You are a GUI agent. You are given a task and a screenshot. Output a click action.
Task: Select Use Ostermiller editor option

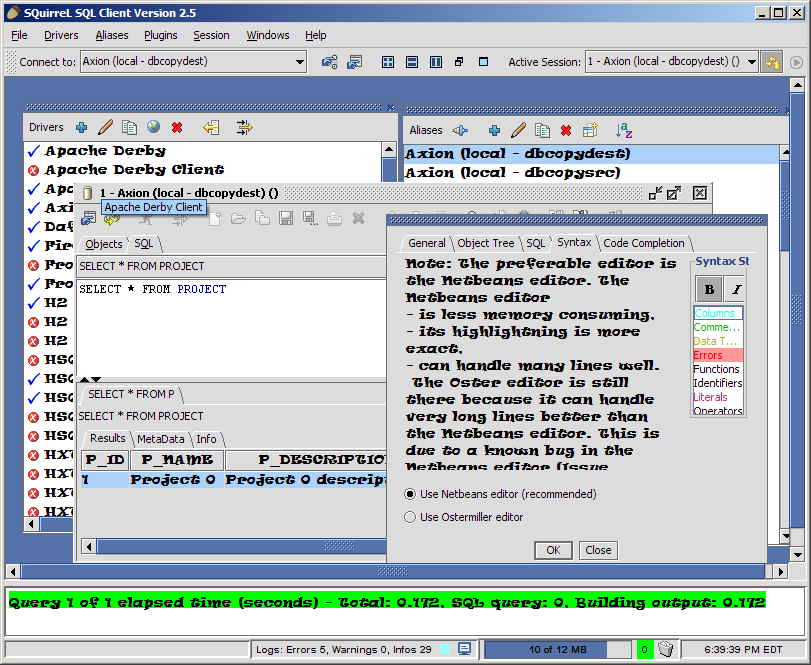click(410, 517)
